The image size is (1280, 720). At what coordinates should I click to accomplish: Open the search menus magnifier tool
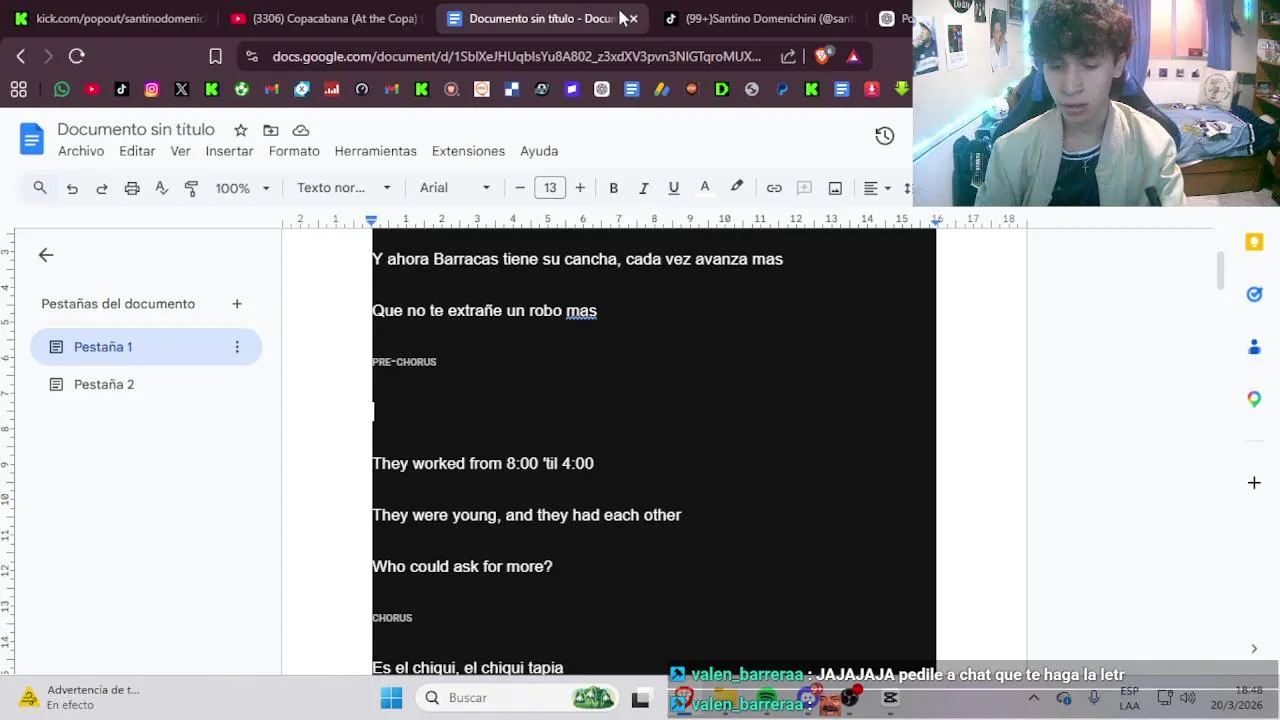[x=40, y=187]
